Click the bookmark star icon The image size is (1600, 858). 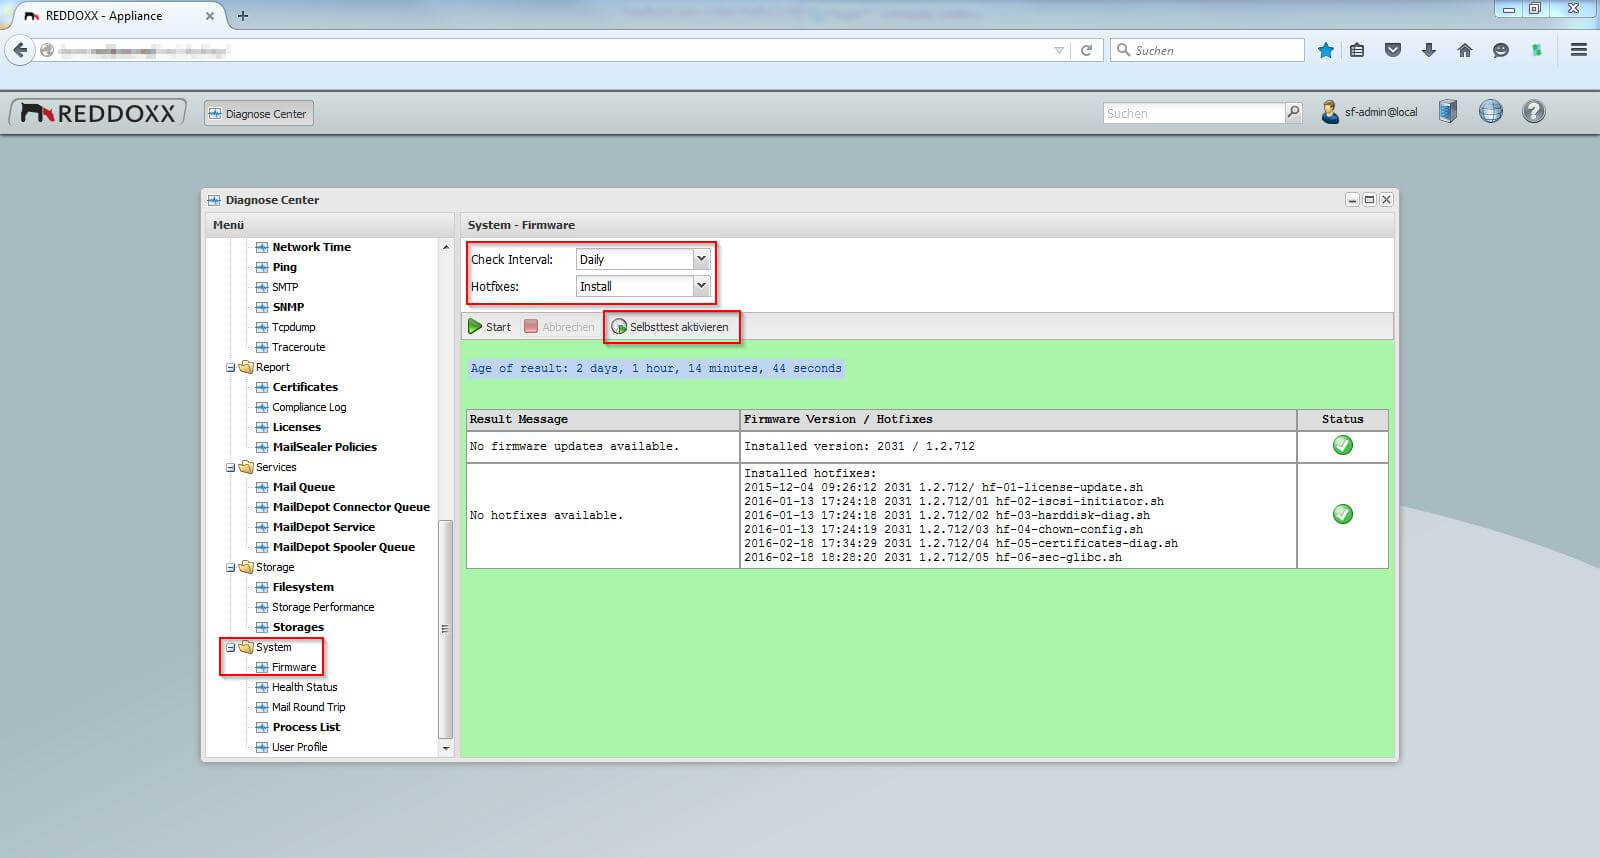point(1326,50)
